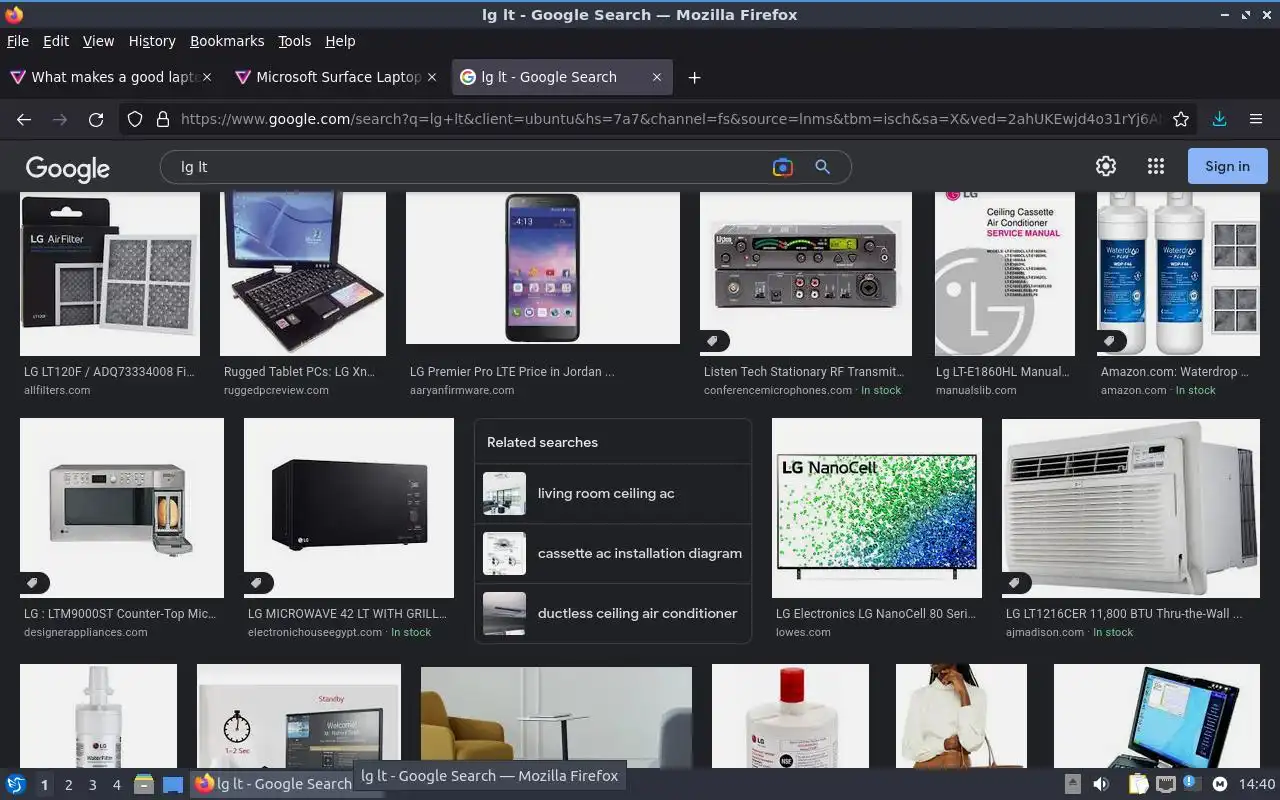Close the Microsoft Surface Laptop tab

coord(432,77)
